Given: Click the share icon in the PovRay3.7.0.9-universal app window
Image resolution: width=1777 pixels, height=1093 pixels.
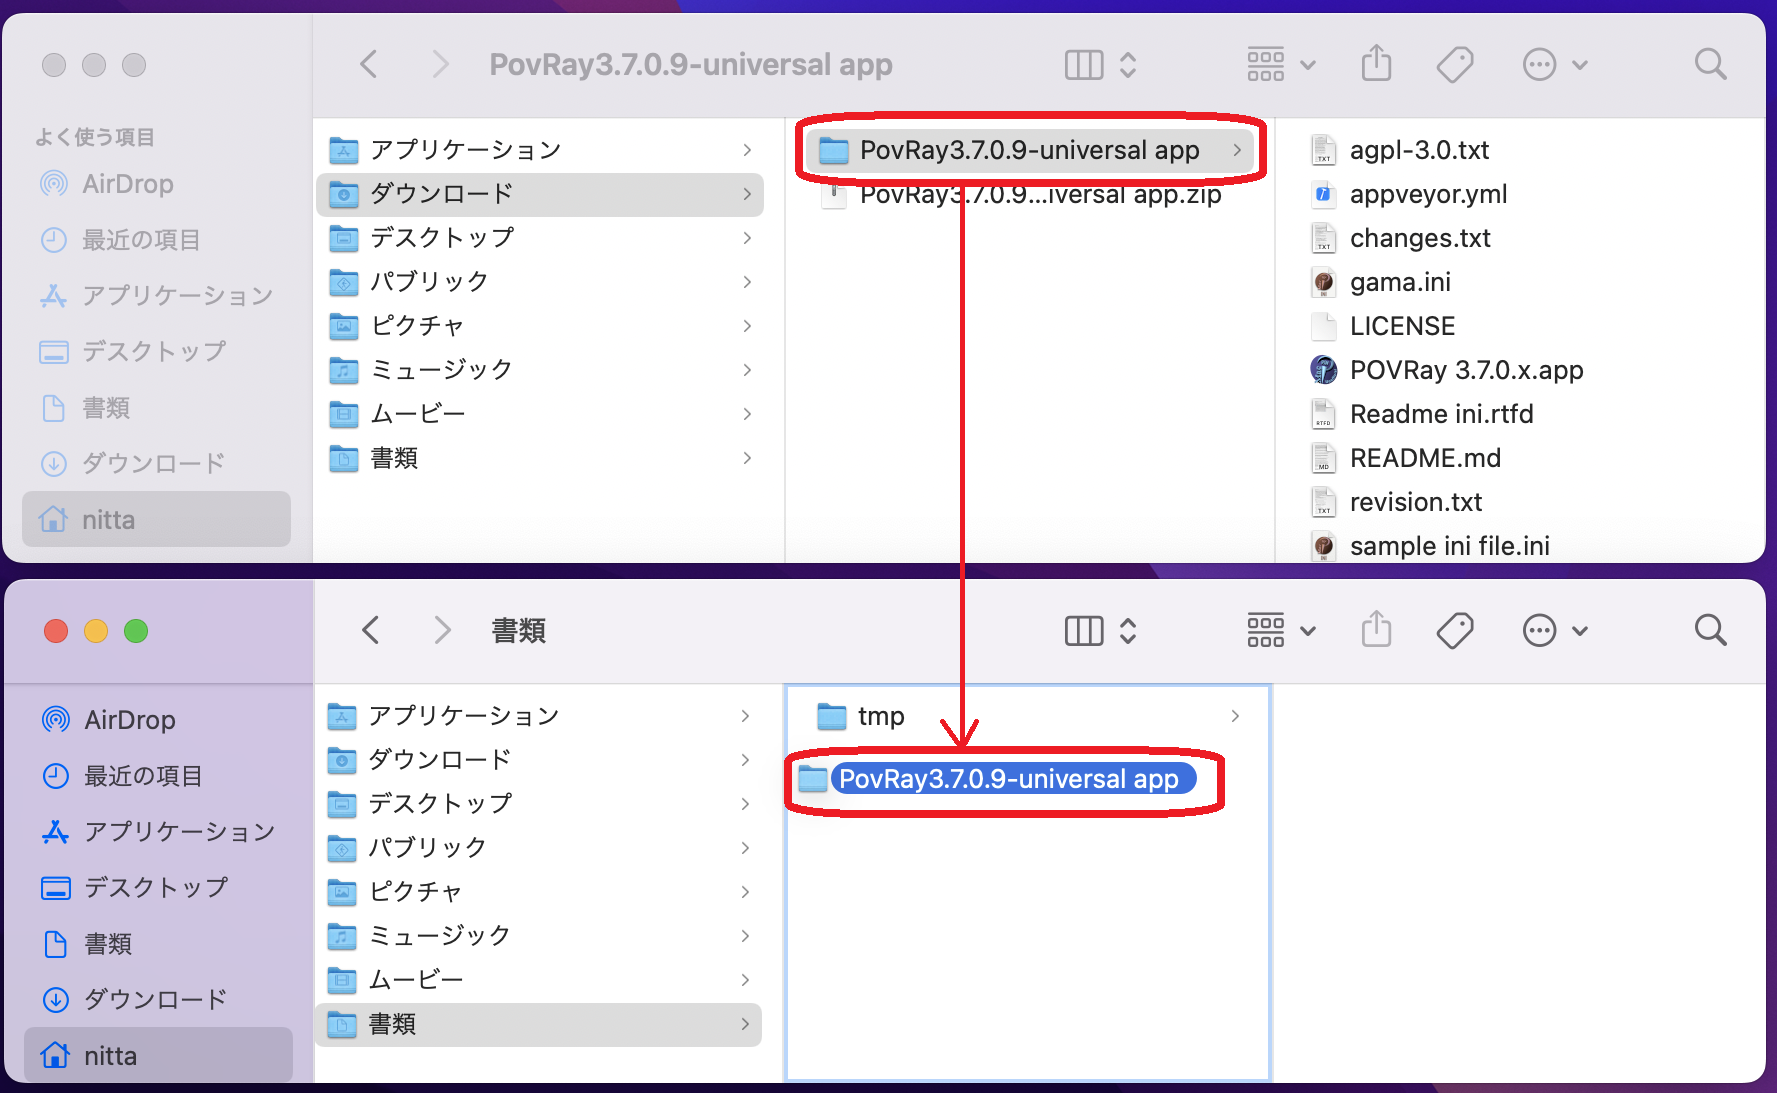Looking at the screenshot, I should pos(1376,64).
